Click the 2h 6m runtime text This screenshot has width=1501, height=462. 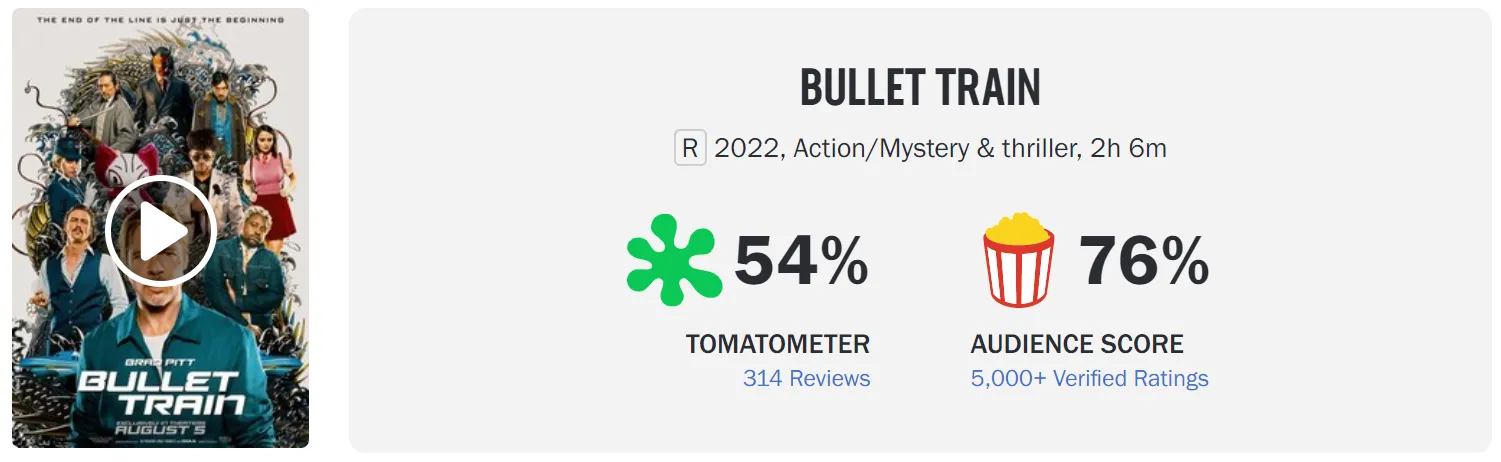(1129, 149)
